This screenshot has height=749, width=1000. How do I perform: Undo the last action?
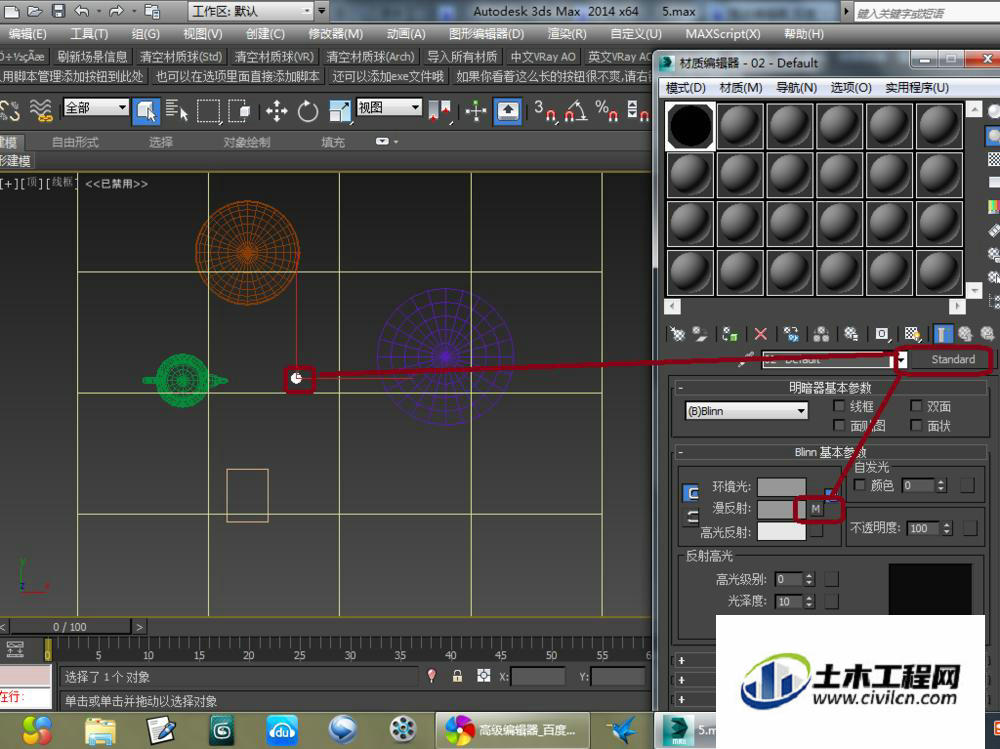[82, 11]
